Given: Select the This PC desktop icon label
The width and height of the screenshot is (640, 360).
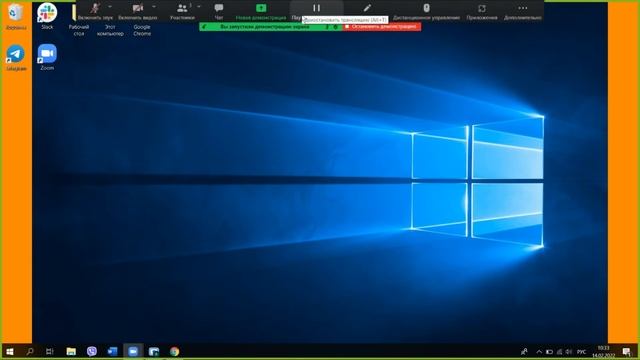Looking at the screenshot, I should click(x=110, y=30).
